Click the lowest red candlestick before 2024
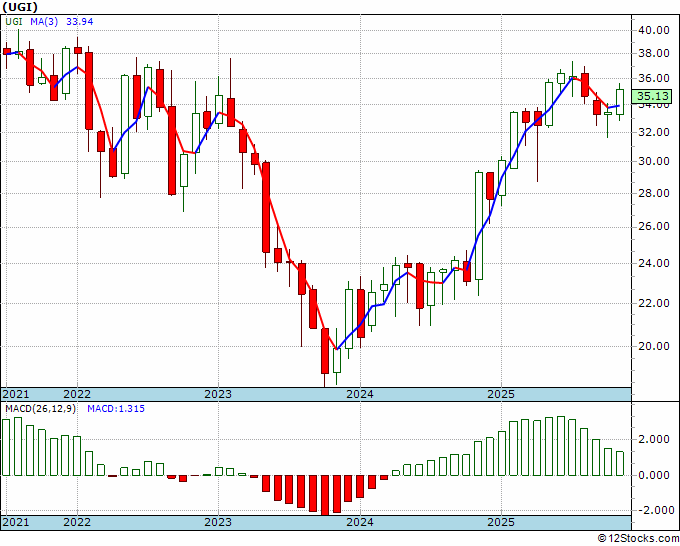This screenshot has width=680, height=546. click(x=325, y=351)
